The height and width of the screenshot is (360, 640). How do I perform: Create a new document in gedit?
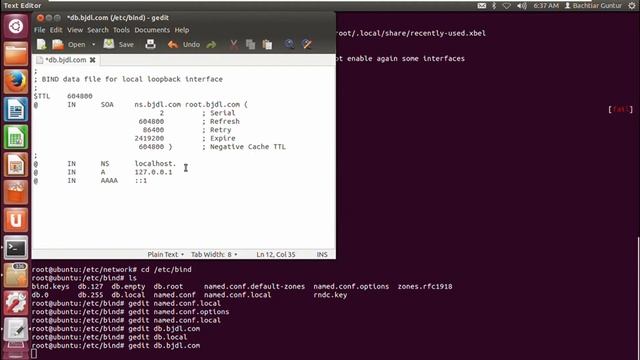point(41,44)
